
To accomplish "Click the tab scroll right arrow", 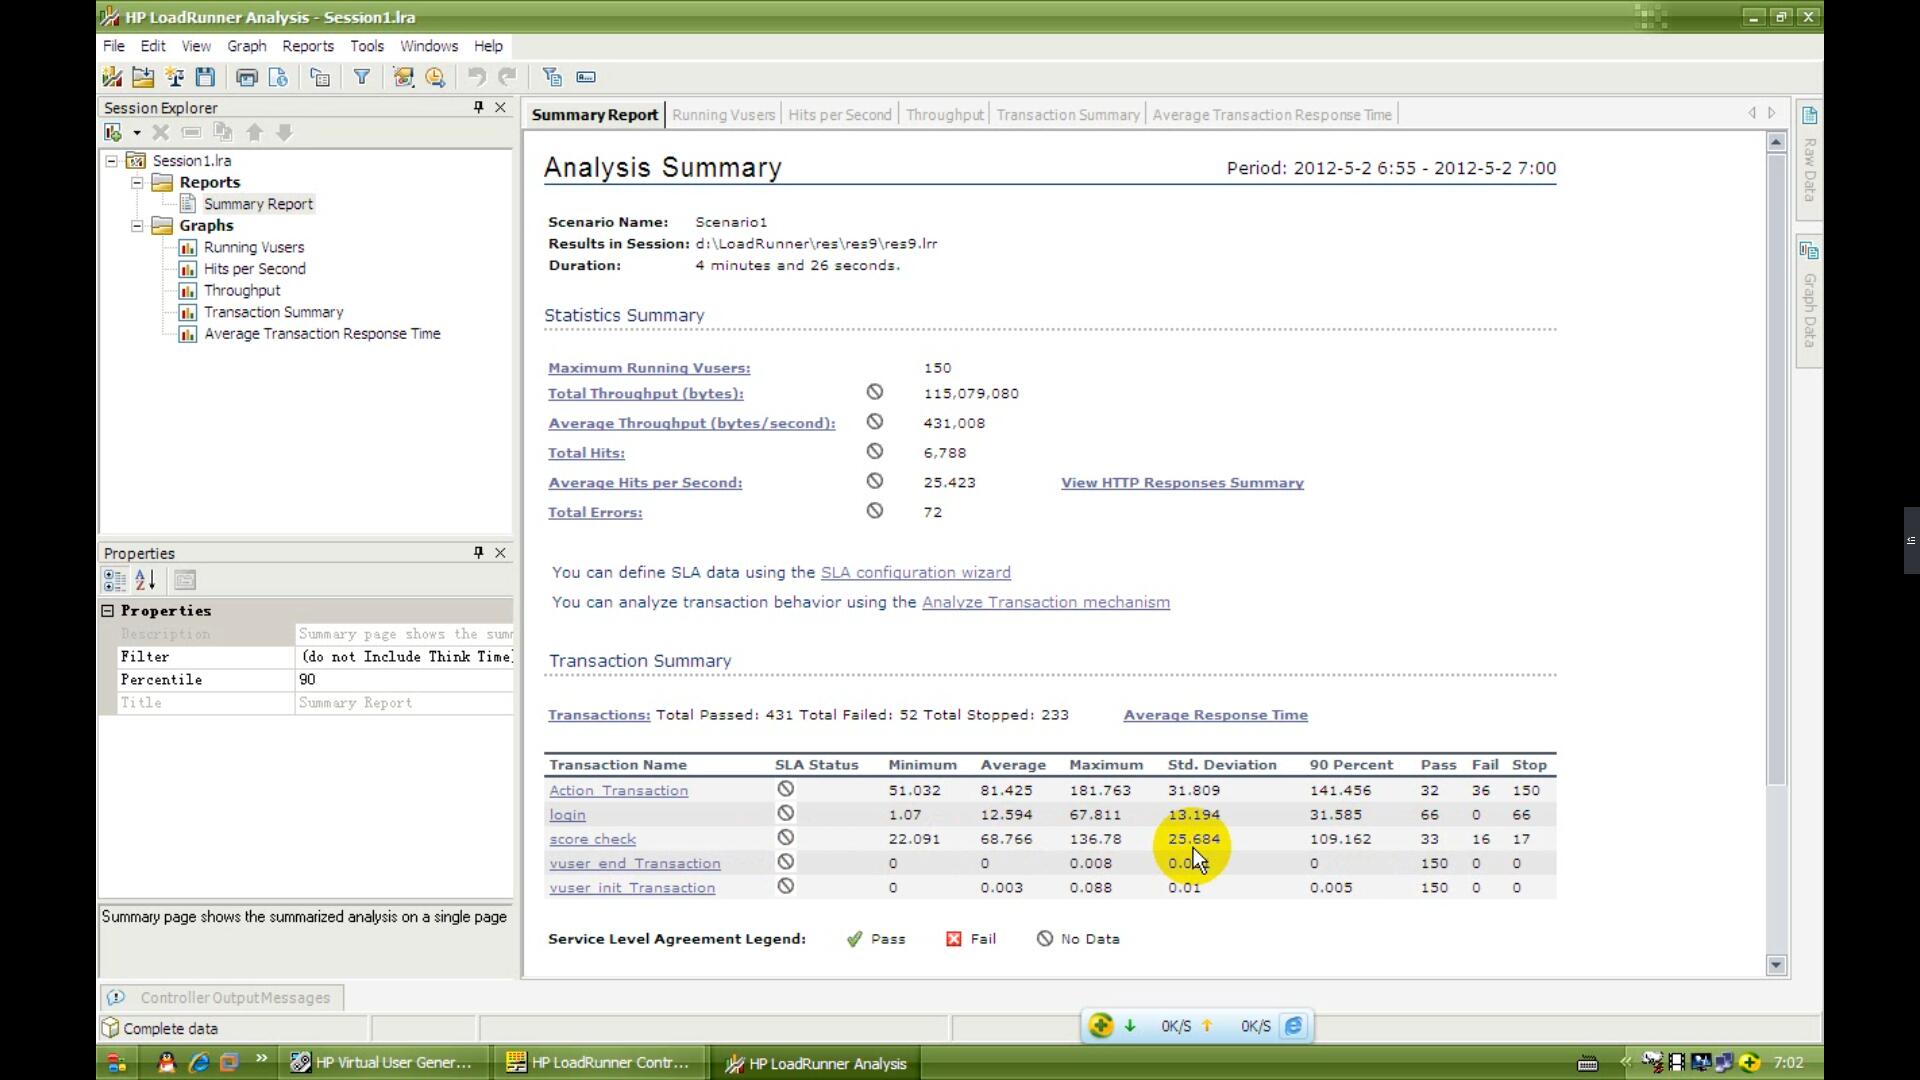I will [x=1772, y=113].
